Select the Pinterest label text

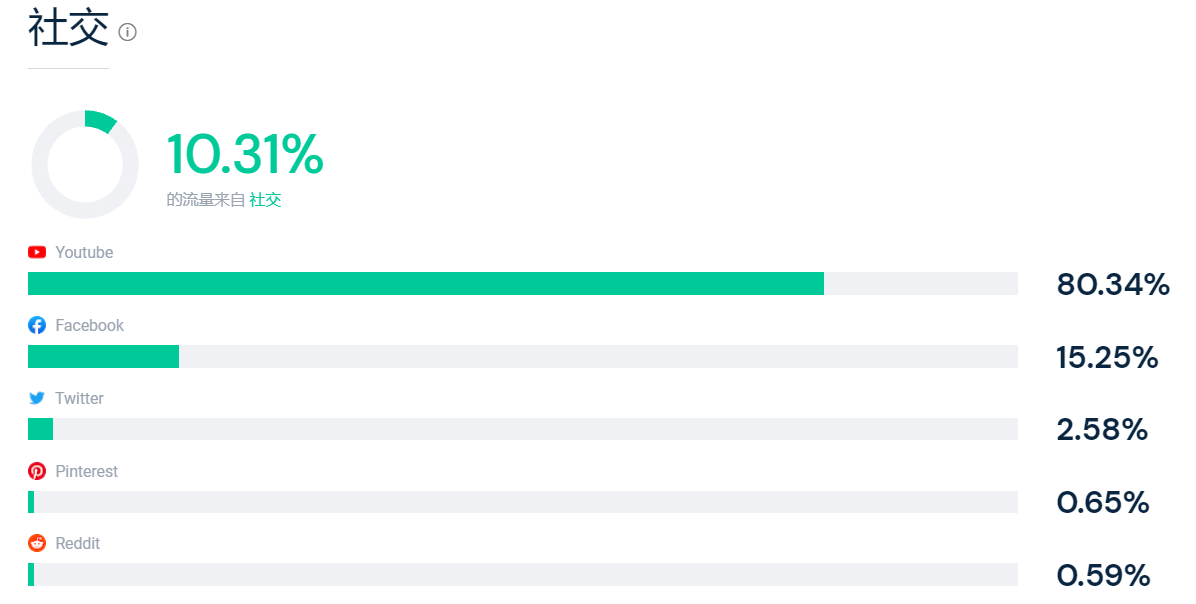(x=86, y=471)
